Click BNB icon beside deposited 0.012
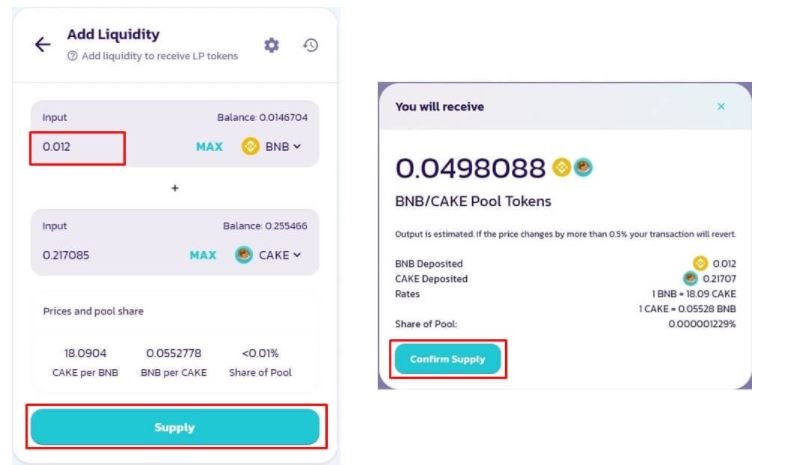This screenshot has width=789, height=465. [x=700, y=263]
